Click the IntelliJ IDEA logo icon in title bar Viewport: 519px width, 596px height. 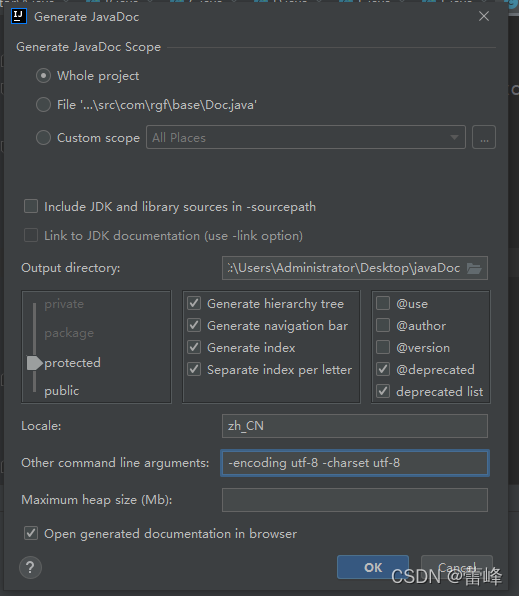(x=19, y=16)
